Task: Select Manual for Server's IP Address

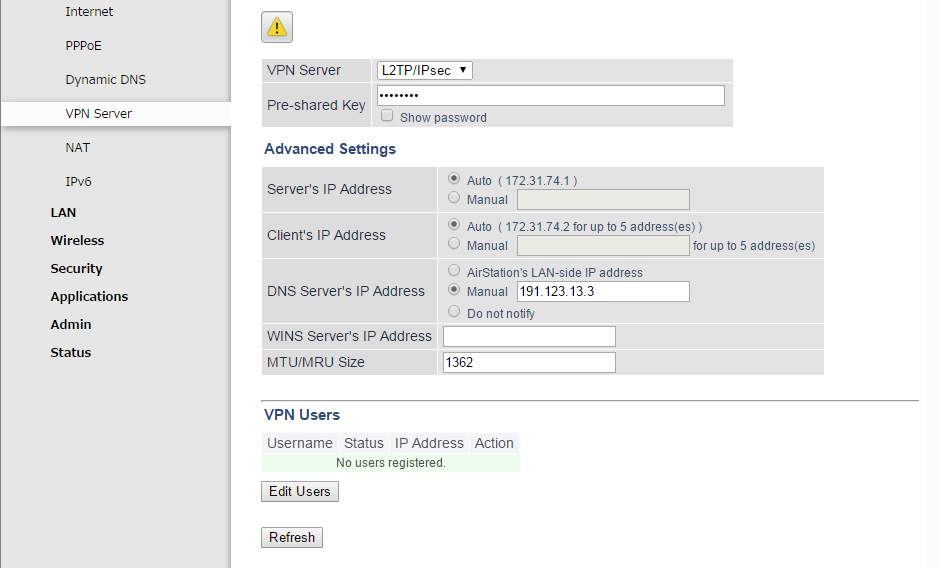Action: click(454, 198)
